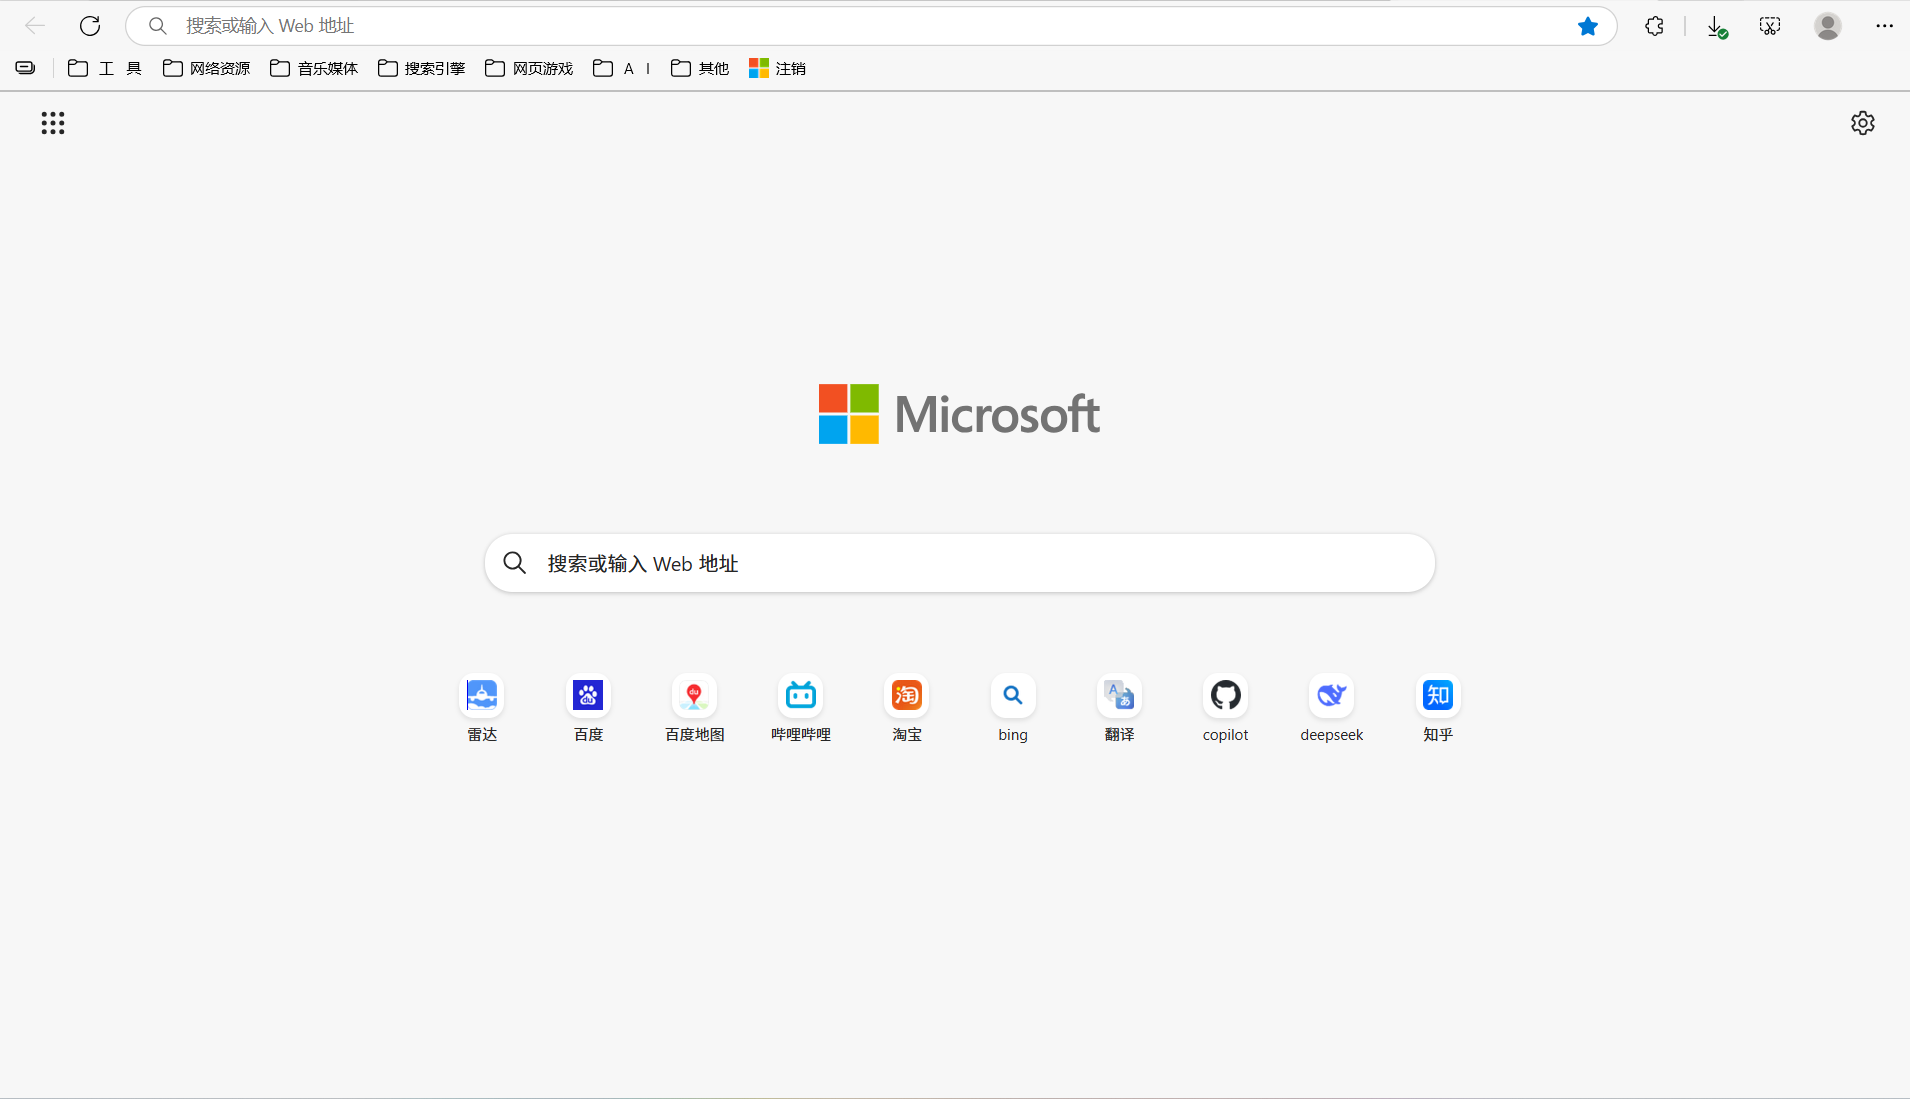Click the page center search box
The image size is (1910, 1099).
pyautogui.click(x=960, y=563)
